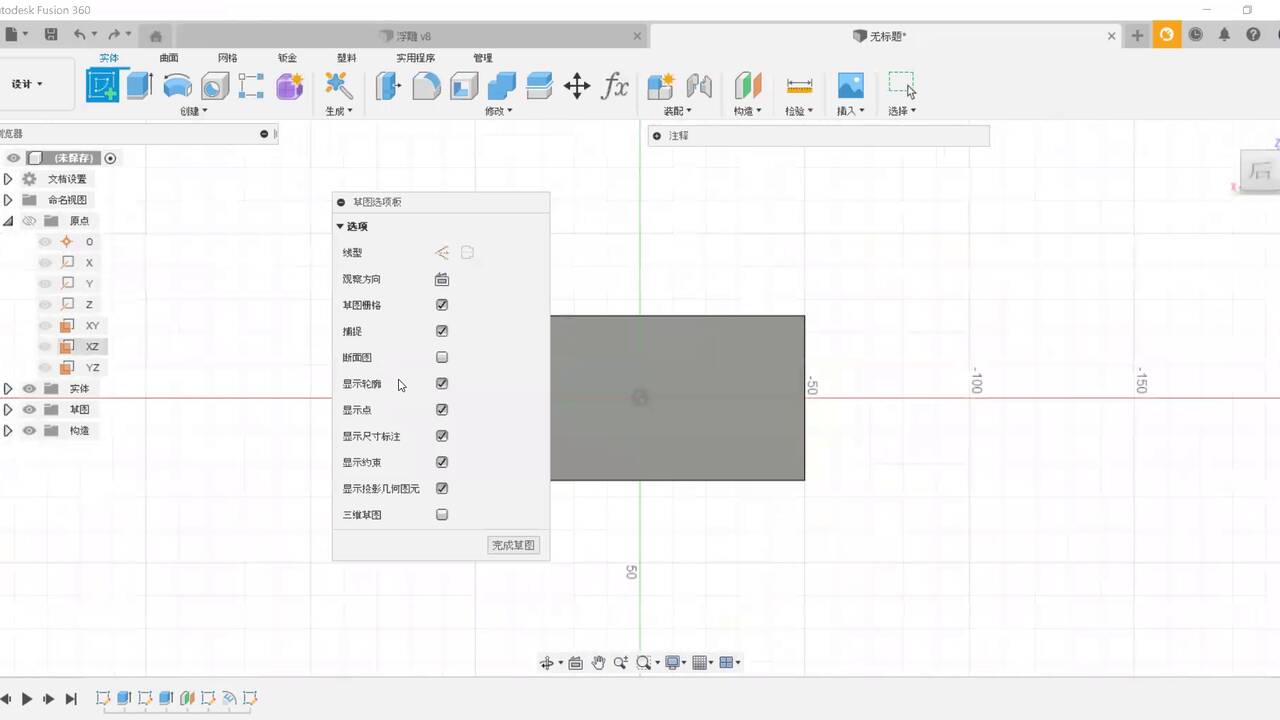Image resolution: width=1280 pixels, height=720 pixels.
Task: Select the Offset Face tool
Action: point(539,86)
